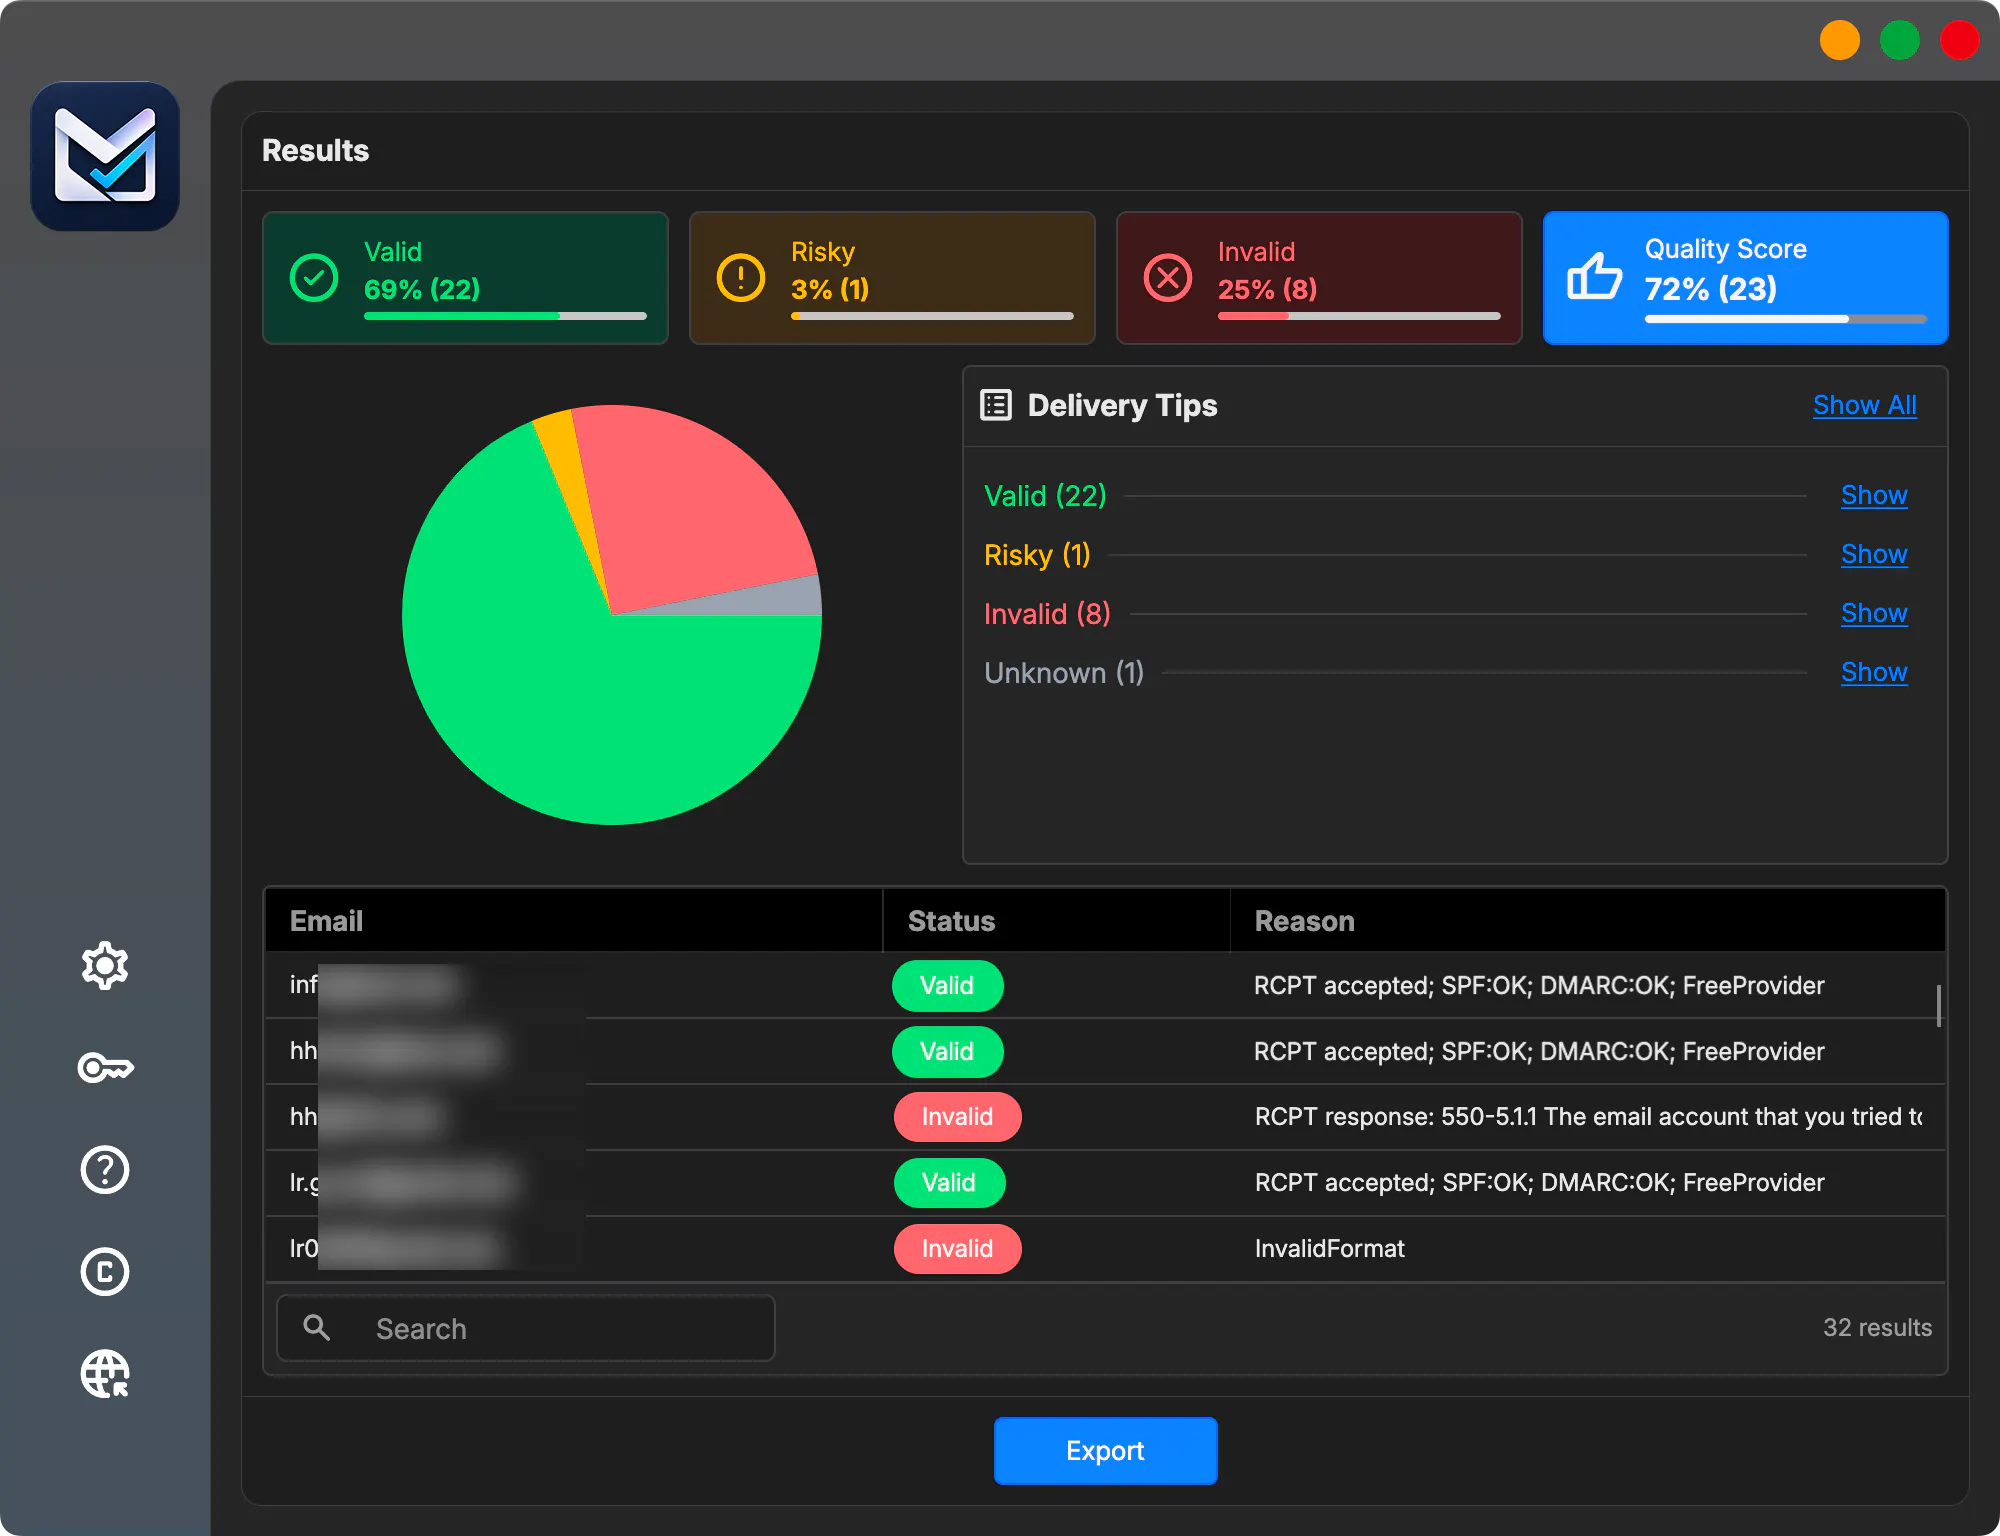Image resolution: width=2000 pixels, height=1536 pixels.
Task: Show tips for Risky (1)
Action: click(1874, 554)
